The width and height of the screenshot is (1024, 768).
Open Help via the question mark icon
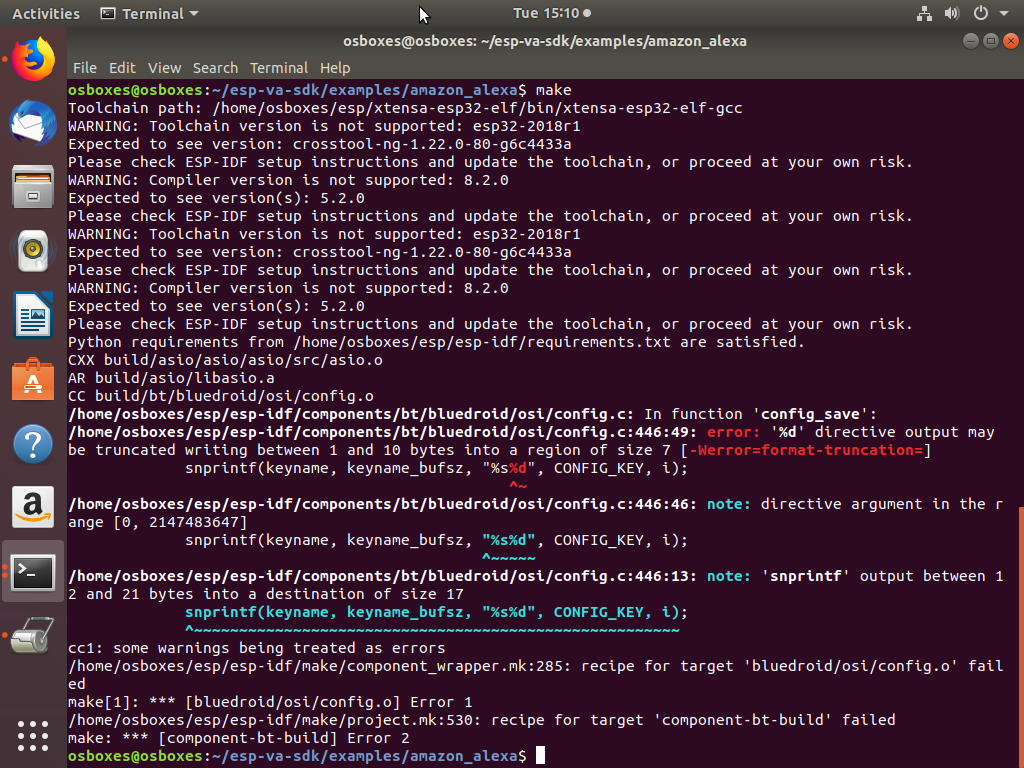pyautogui.click(x=33, y=445)
